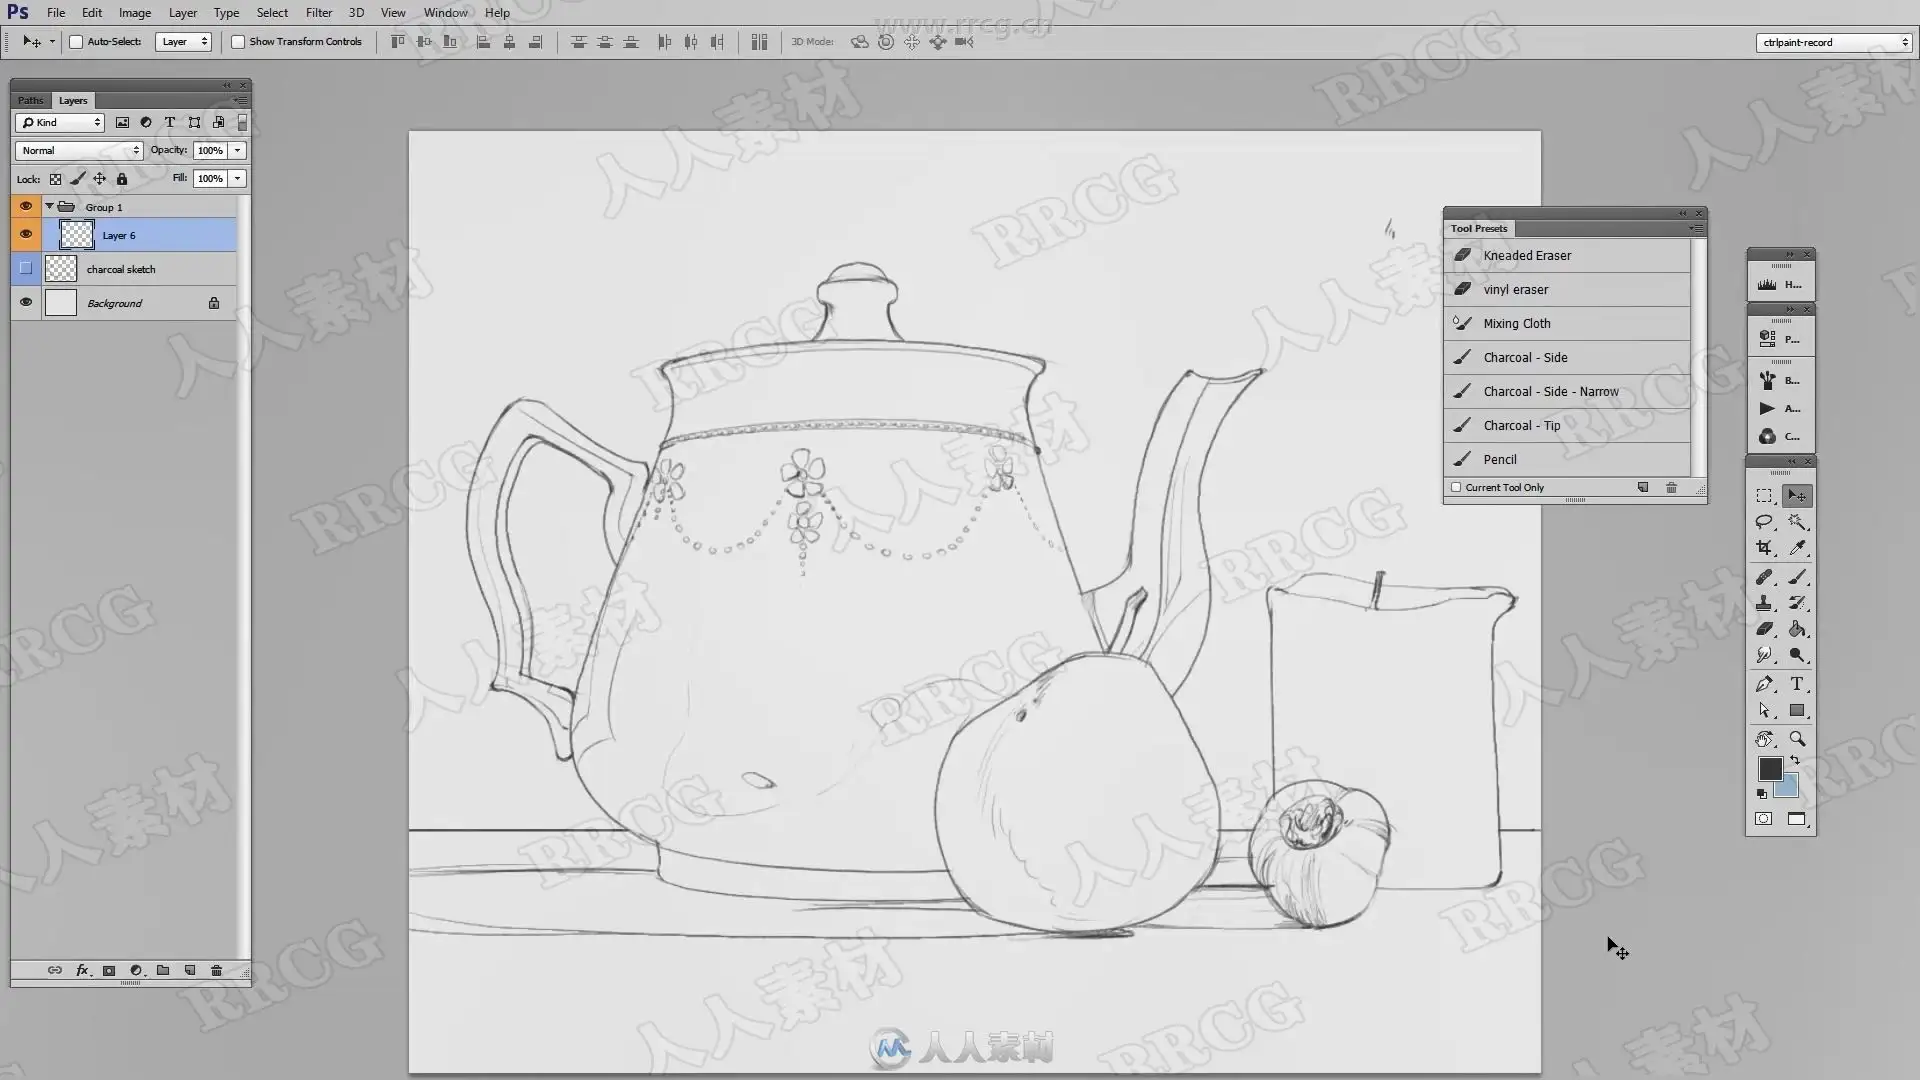Select the Pen tool

click(1764, 684)
